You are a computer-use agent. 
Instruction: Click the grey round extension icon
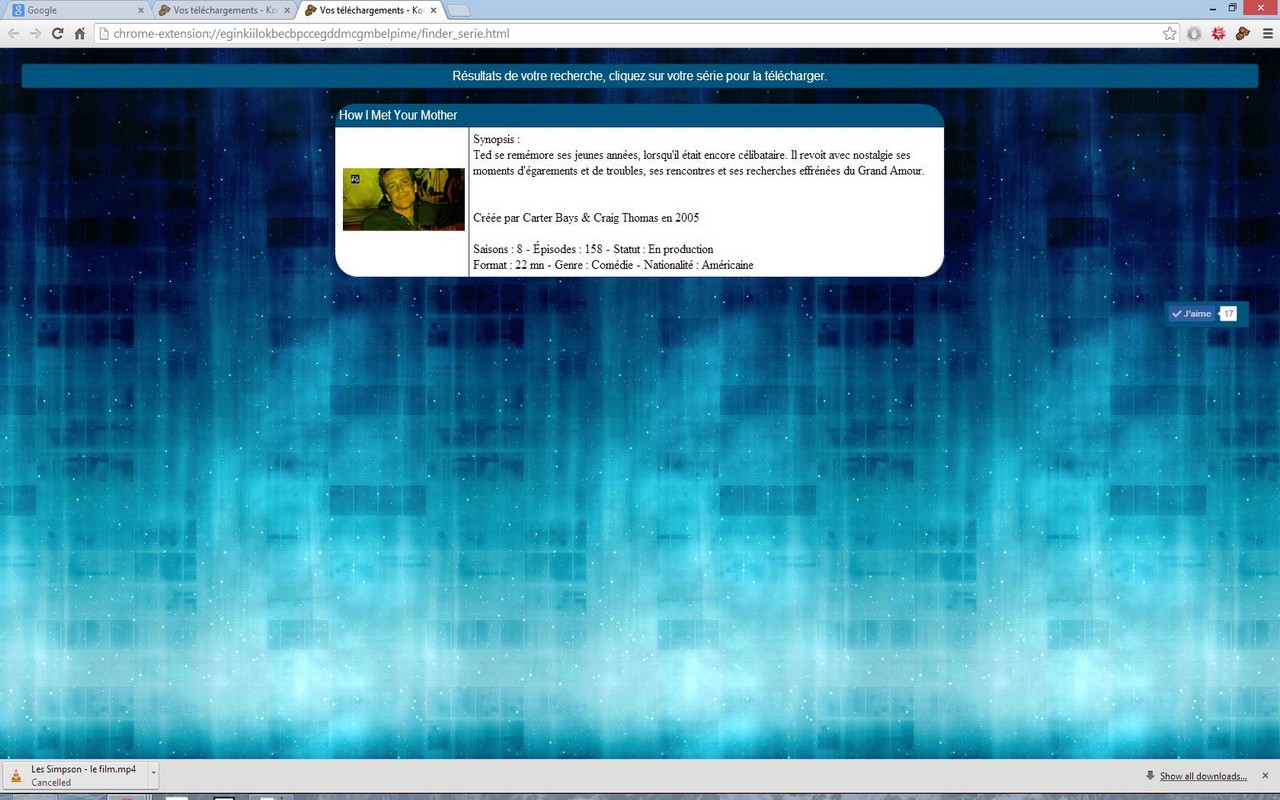(1195, 33)
